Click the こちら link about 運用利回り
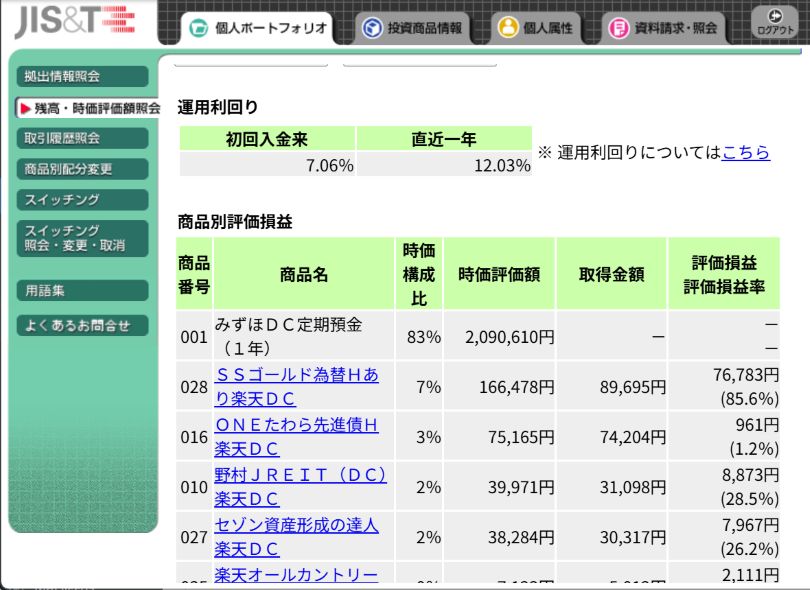The image size is (810, 590). click(x=745, y=152)
